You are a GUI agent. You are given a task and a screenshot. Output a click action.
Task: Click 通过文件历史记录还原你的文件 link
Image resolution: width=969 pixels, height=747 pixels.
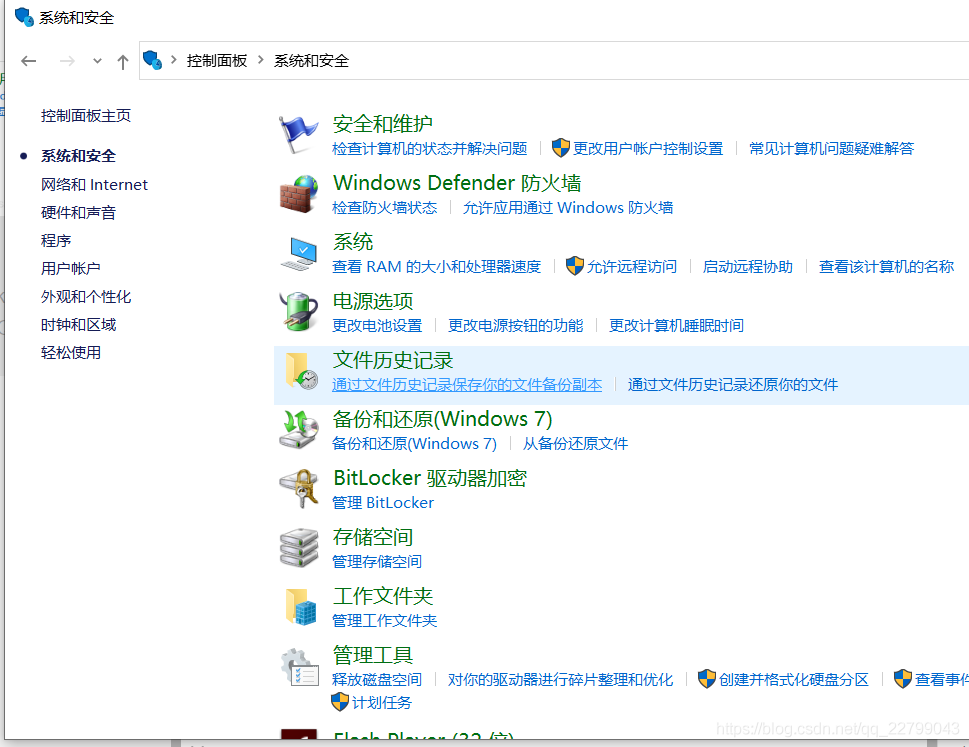coord(733,385)
